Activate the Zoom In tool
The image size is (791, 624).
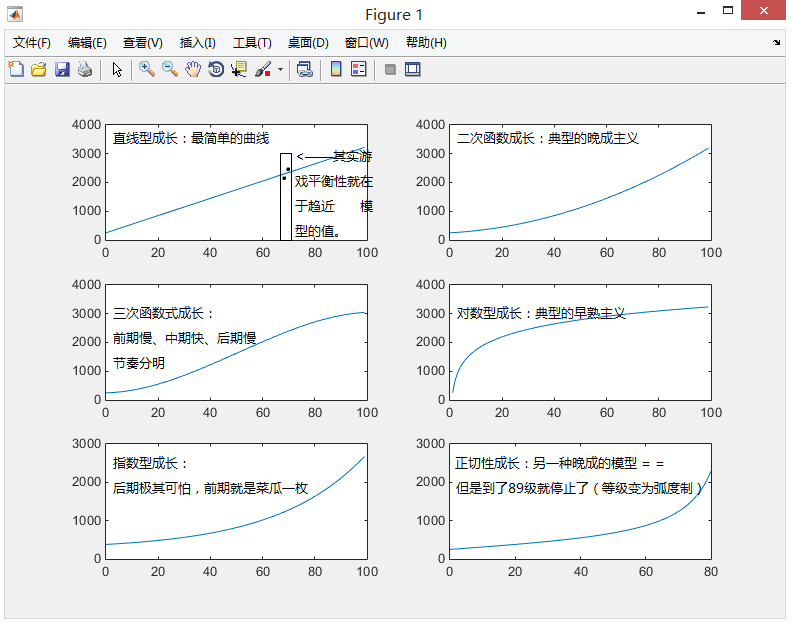[147, 69]
